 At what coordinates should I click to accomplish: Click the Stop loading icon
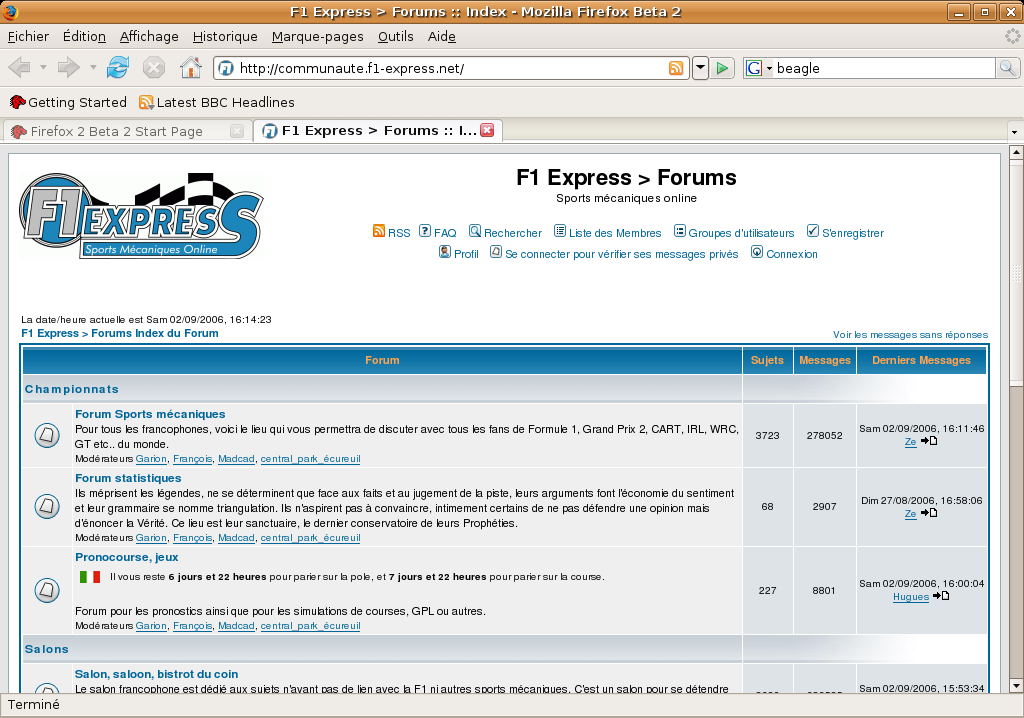[x=153, y=67]
